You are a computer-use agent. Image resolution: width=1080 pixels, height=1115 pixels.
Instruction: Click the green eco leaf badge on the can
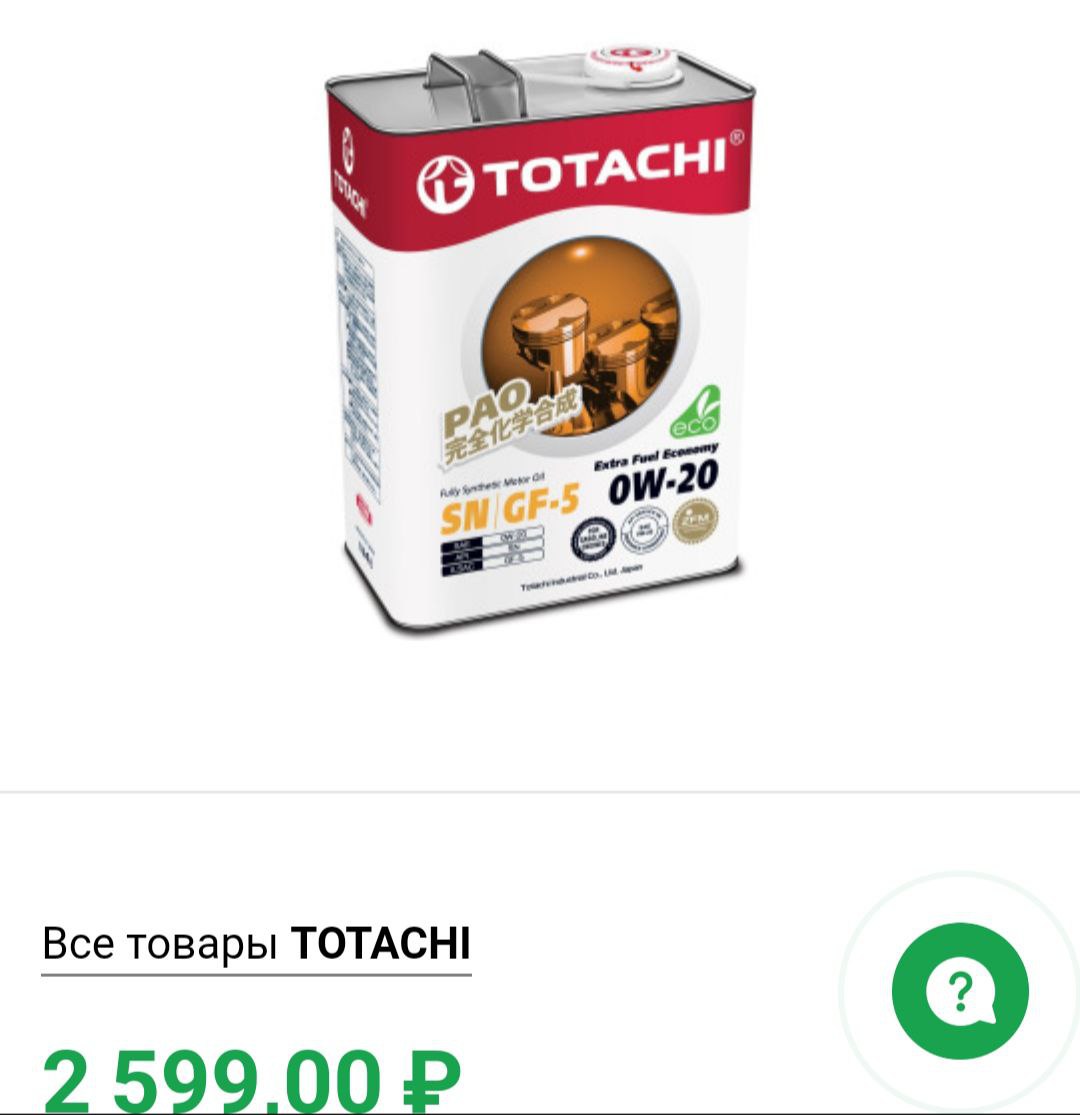point(693,412)
